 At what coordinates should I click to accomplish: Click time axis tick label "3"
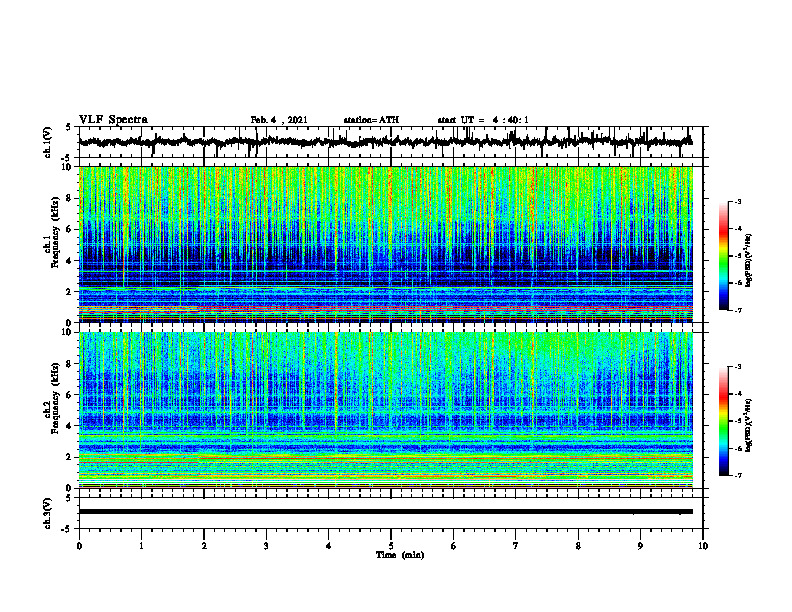[266, 546]
